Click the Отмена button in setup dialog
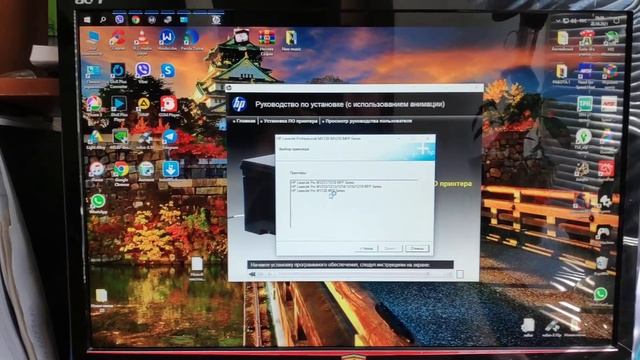Viewport: 640px width, 360px height. [417, 249]
